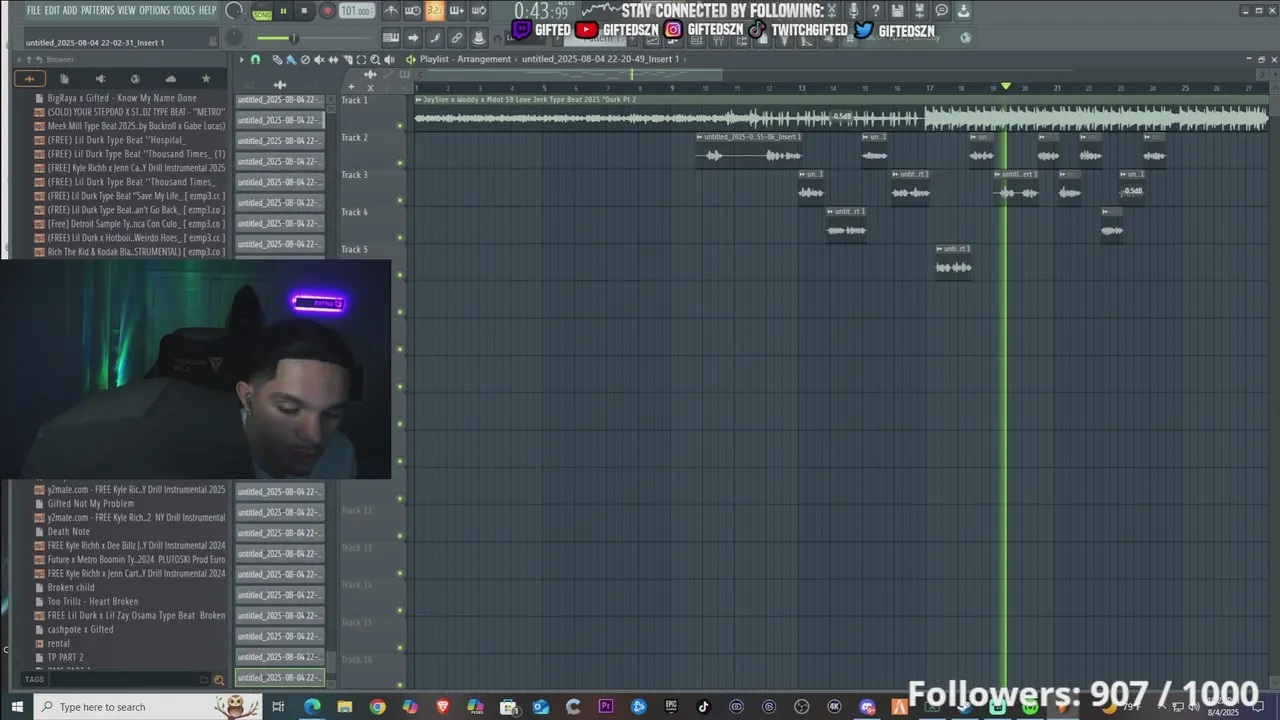The image size is (1280, 720).
Task: Toggle the overdub recording icon
Action: pos(457,11)
